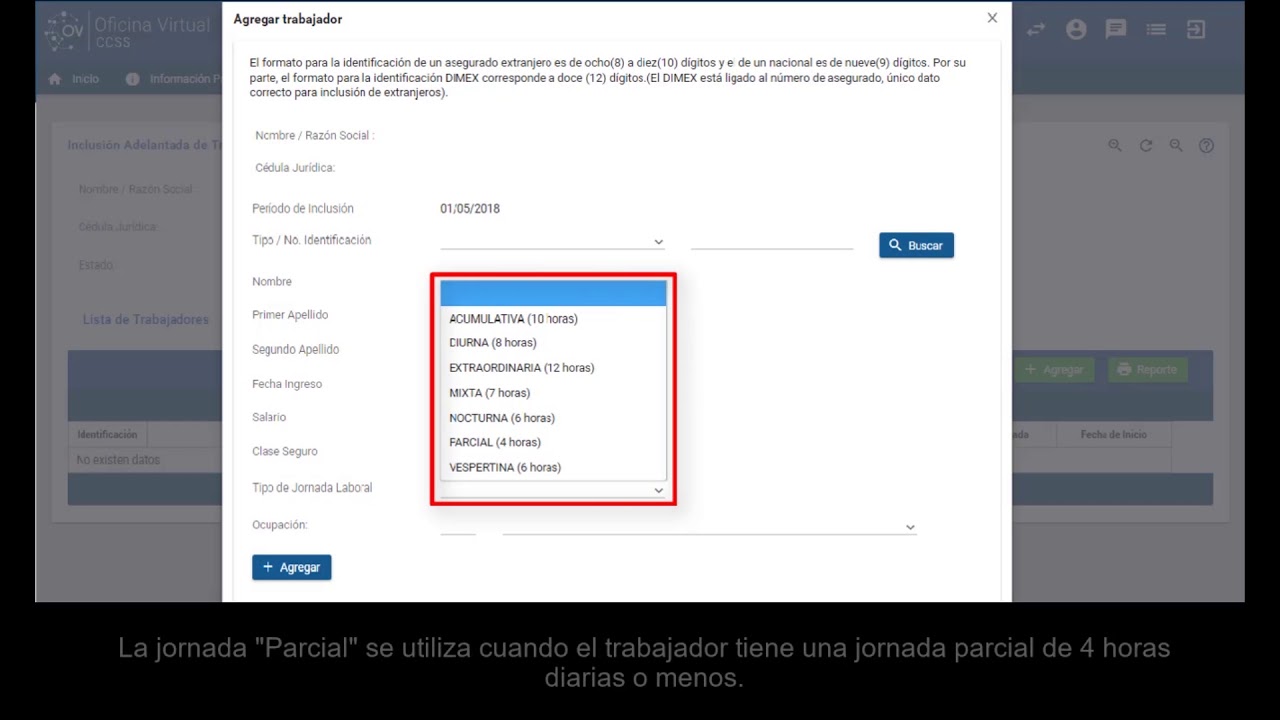This screenshot has height=720, width=1280.
Task: Open the Inicio menu item
Action: [85, 79]
